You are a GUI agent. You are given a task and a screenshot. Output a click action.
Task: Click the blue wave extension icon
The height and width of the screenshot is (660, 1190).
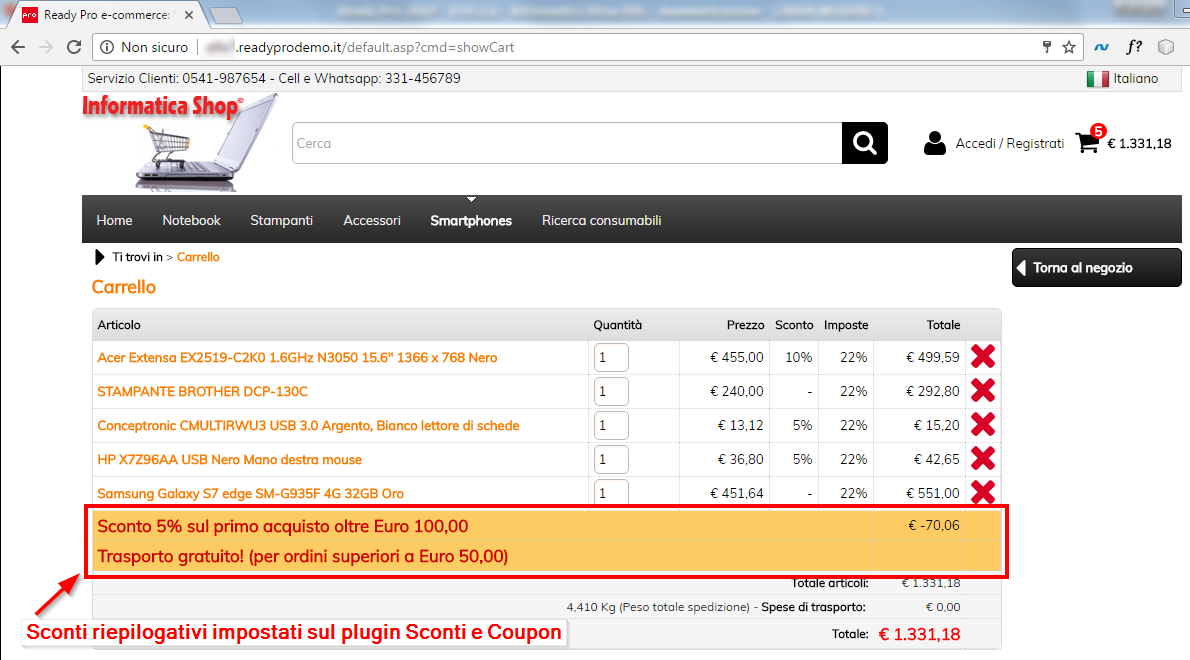[x=1101, y=47]
